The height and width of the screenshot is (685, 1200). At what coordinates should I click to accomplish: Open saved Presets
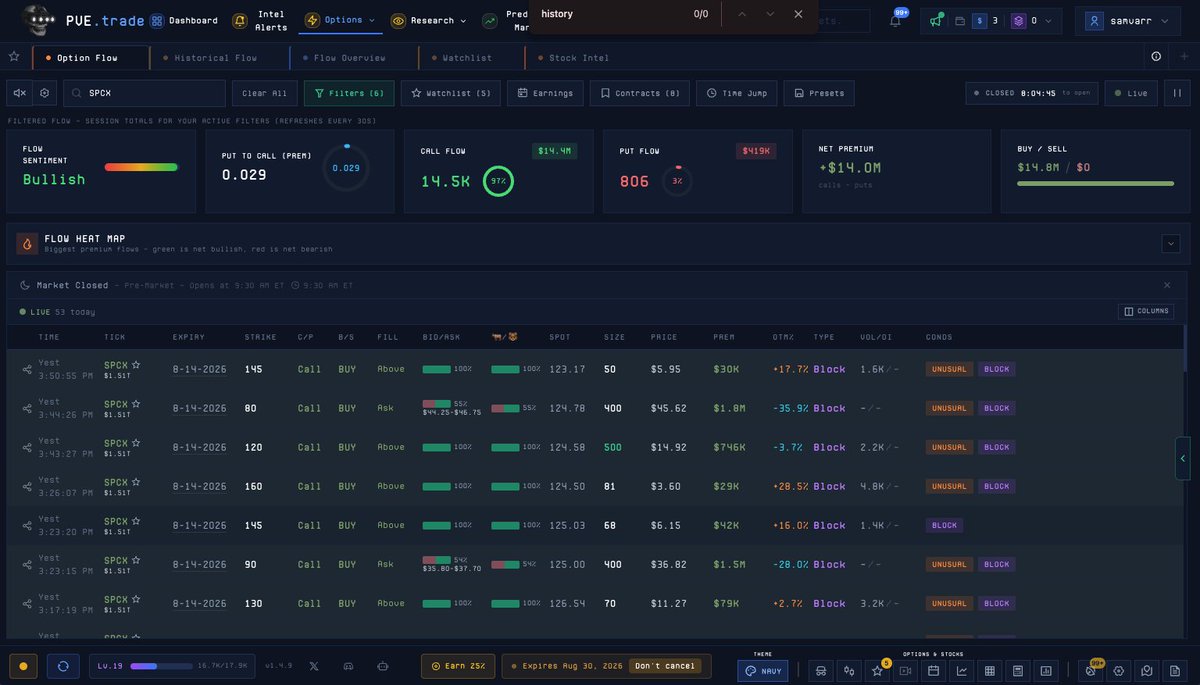[819, 93]
